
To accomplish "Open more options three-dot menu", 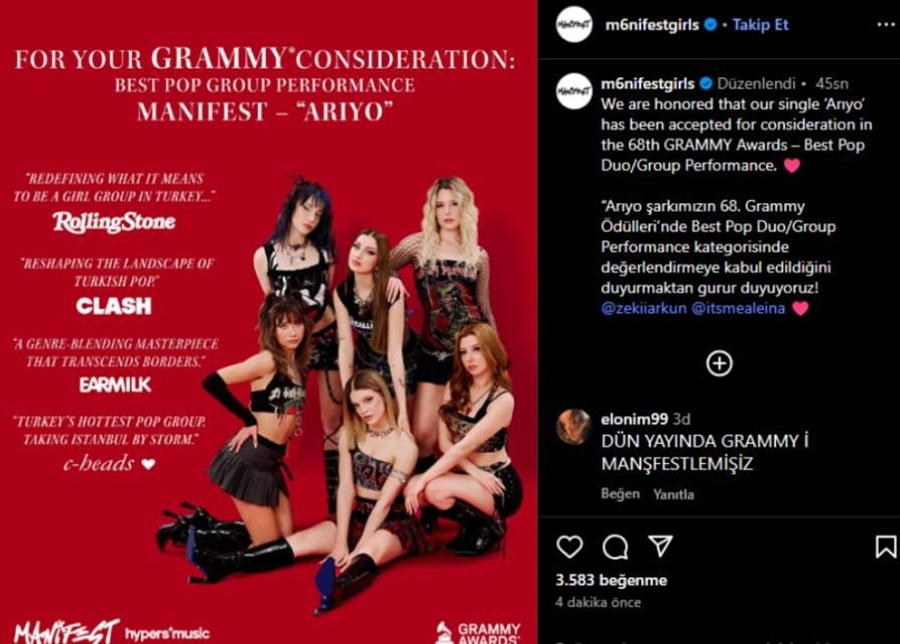I will point(886,25).
